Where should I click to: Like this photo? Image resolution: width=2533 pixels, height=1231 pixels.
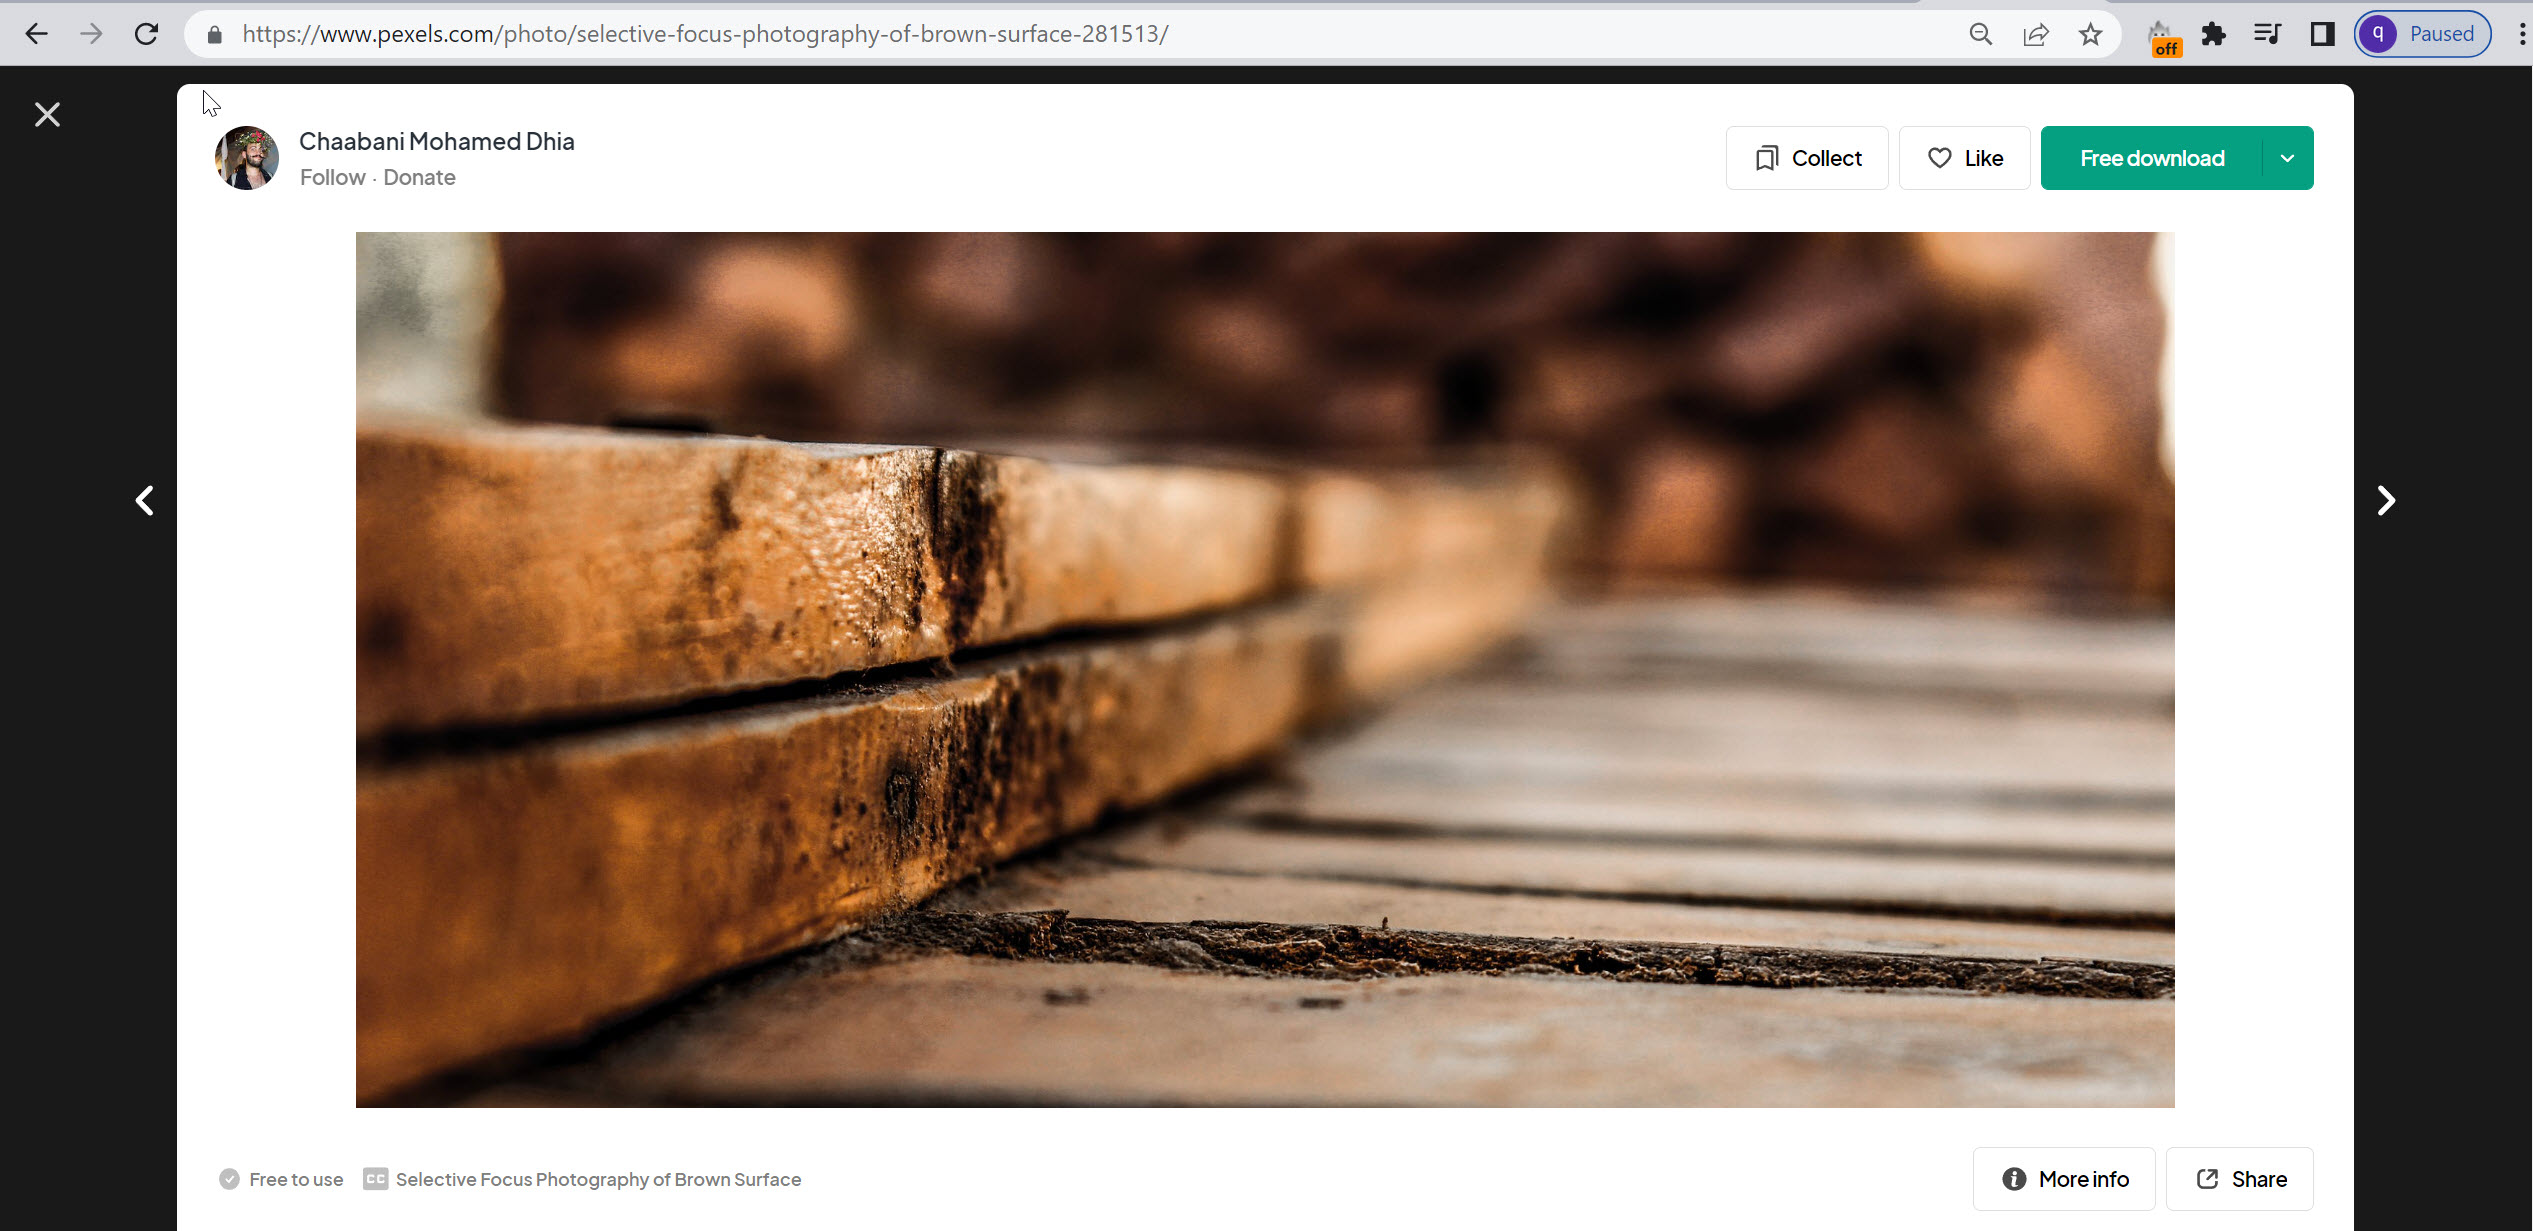tap(1964, 158)
